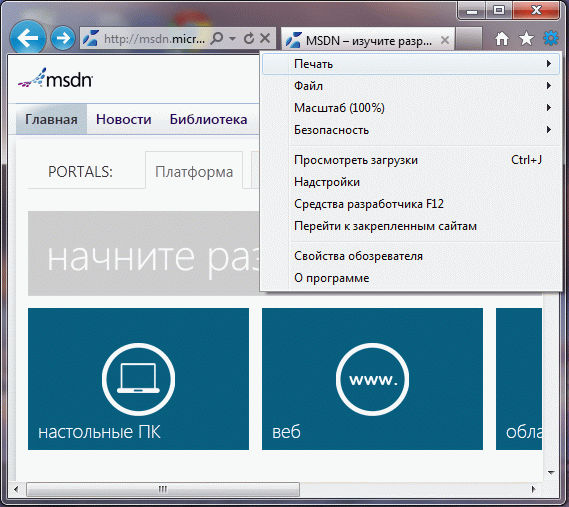Viewport: 569px width, 507px height.
Task: Close the MSDN tab
Action: (445, 40)
